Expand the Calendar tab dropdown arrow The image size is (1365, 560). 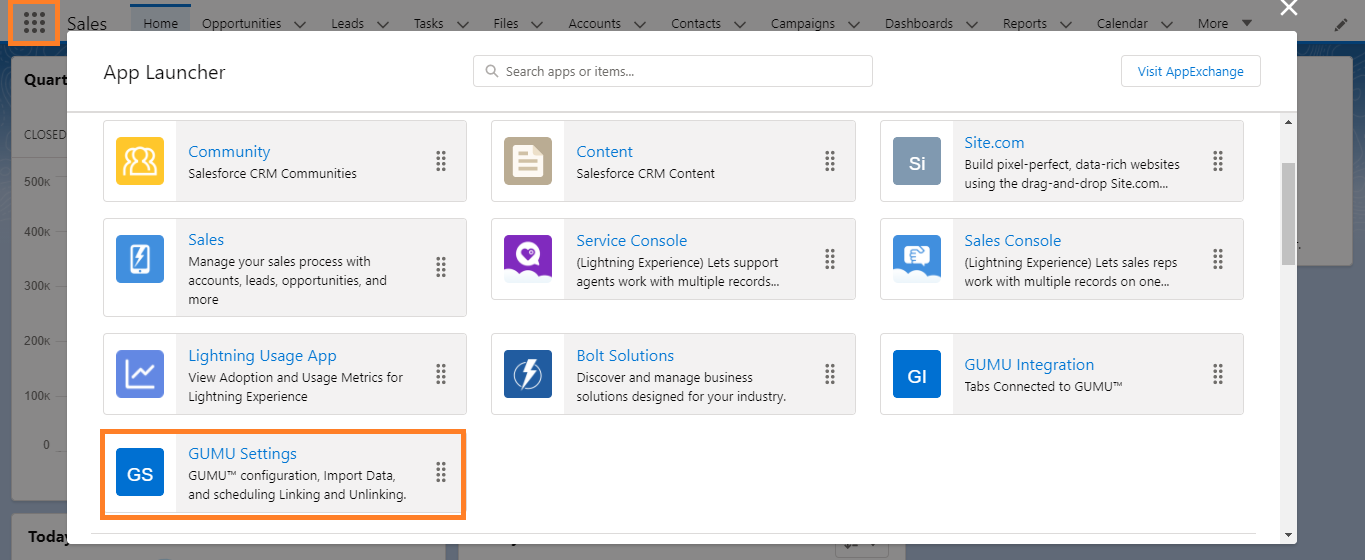1168,24
